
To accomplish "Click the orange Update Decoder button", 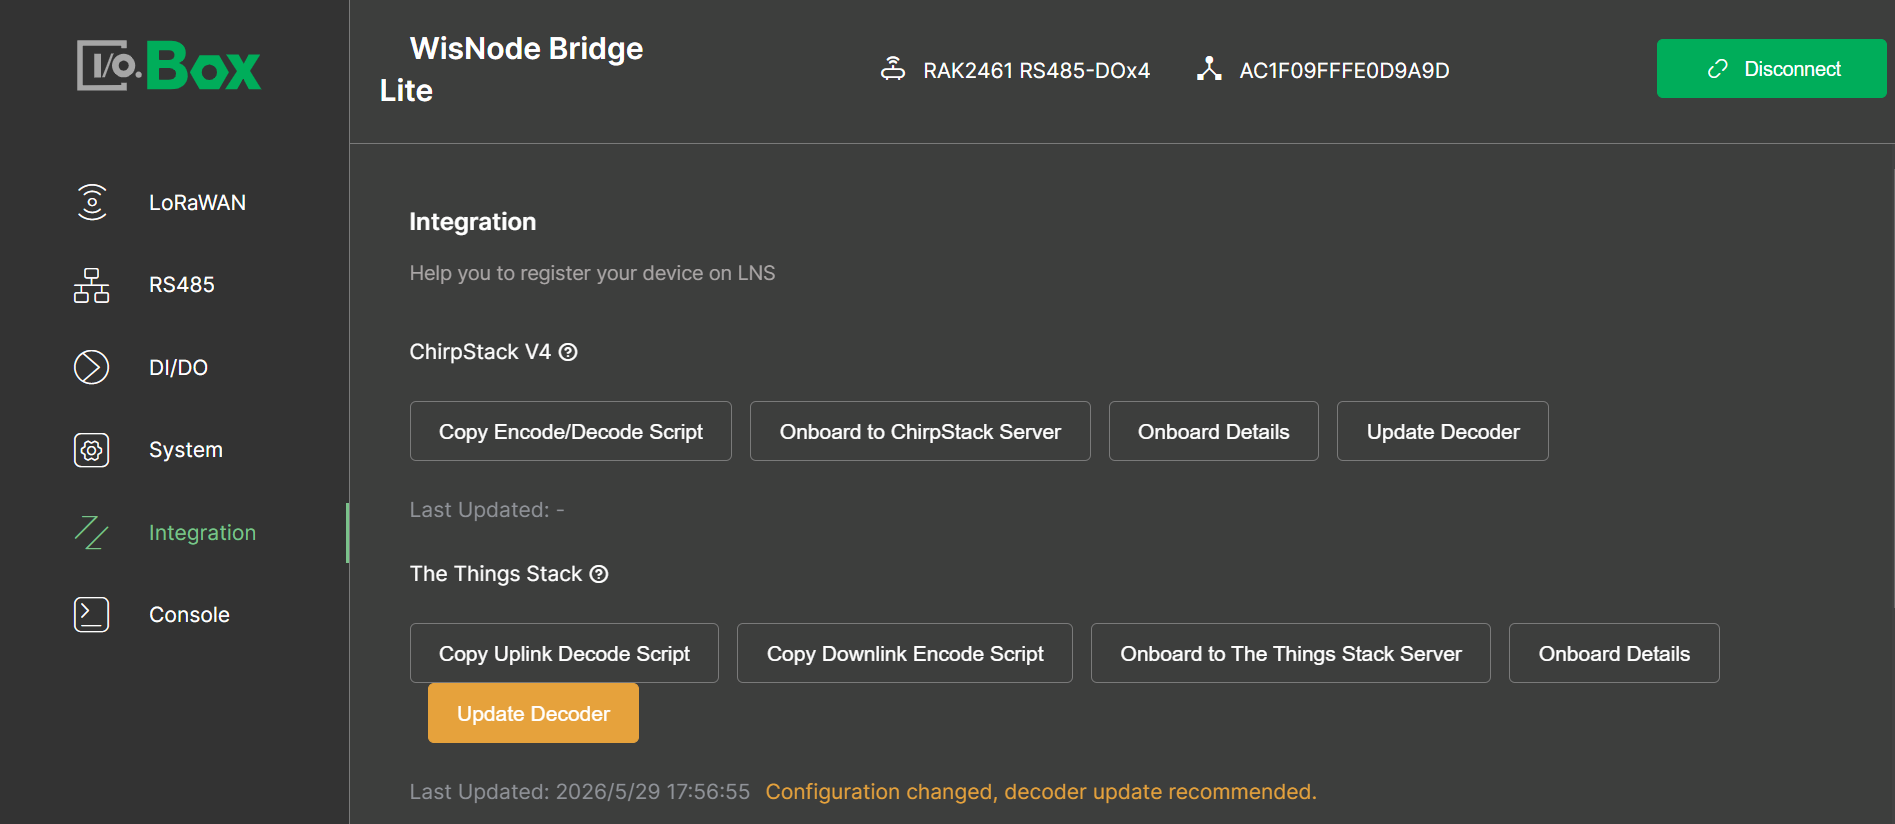I will click(x=533, y=713).
